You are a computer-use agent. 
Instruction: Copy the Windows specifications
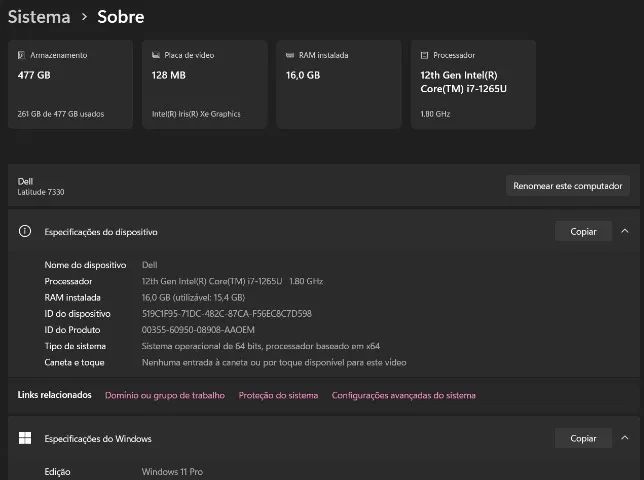click(x=583, y=438)
